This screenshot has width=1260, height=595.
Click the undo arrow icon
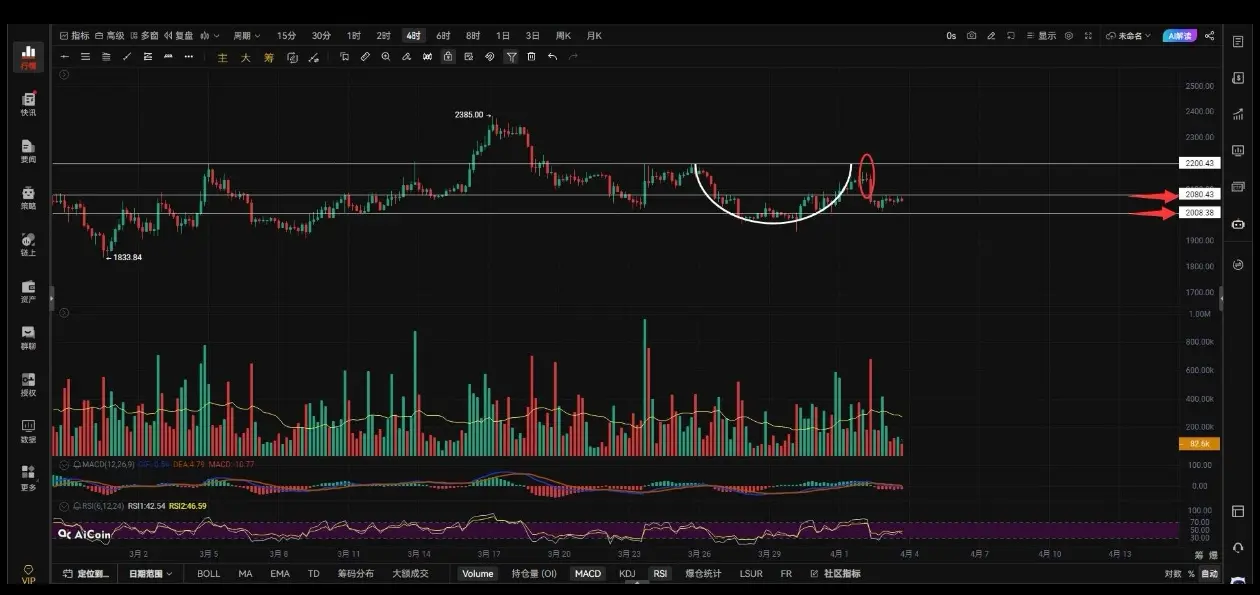click(x=552, y=57)
